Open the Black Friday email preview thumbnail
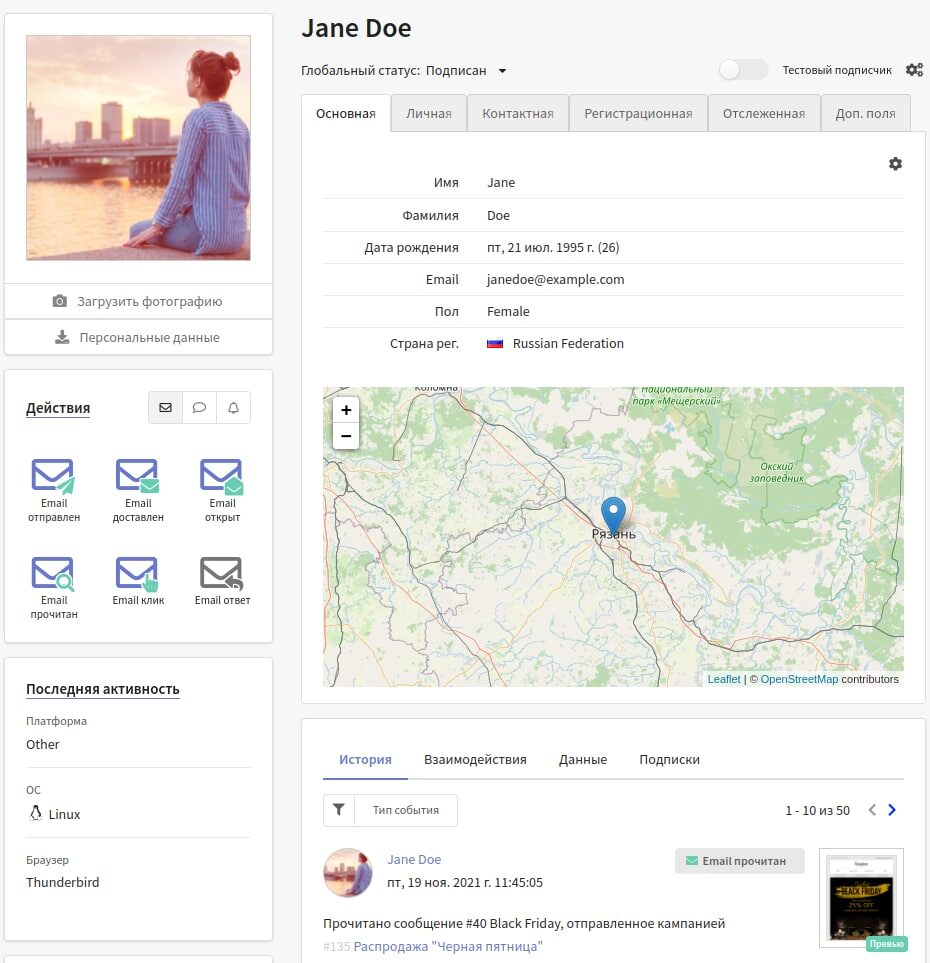 coord(861,898)
